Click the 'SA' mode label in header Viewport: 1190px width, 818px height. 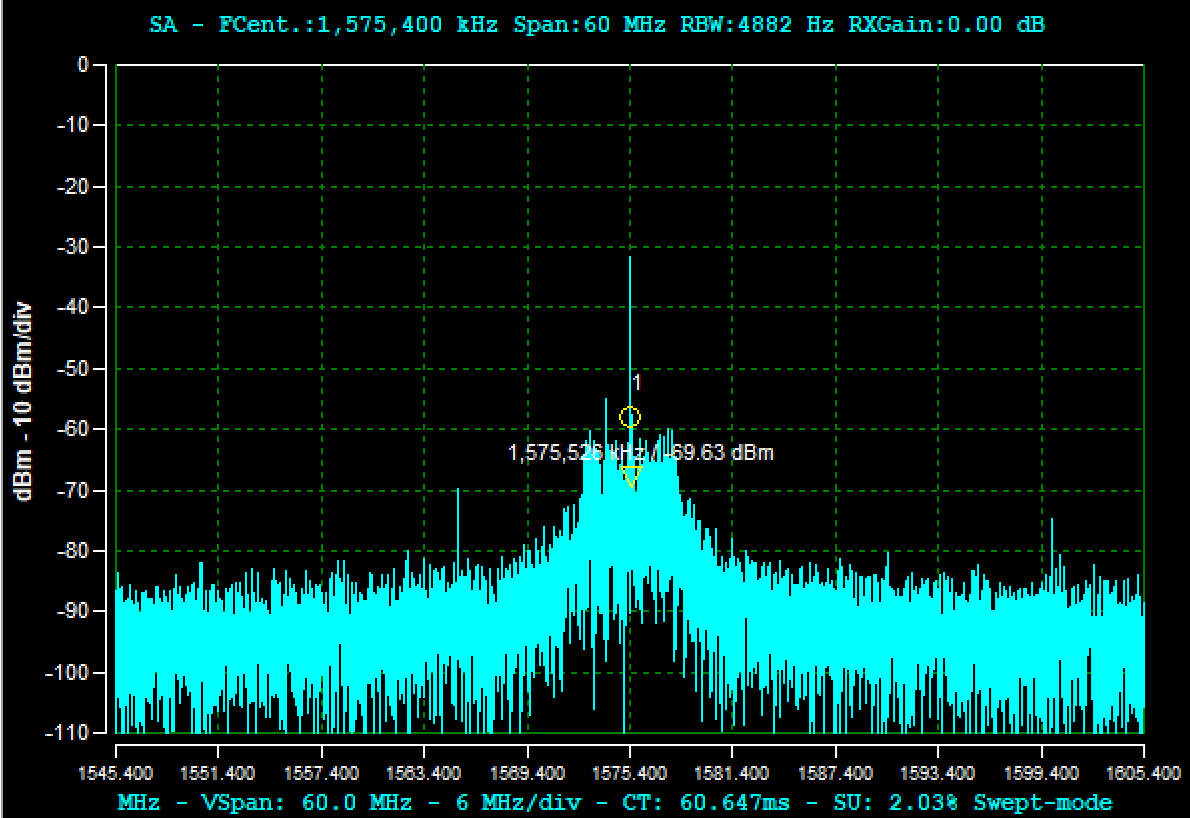[162, 24]
